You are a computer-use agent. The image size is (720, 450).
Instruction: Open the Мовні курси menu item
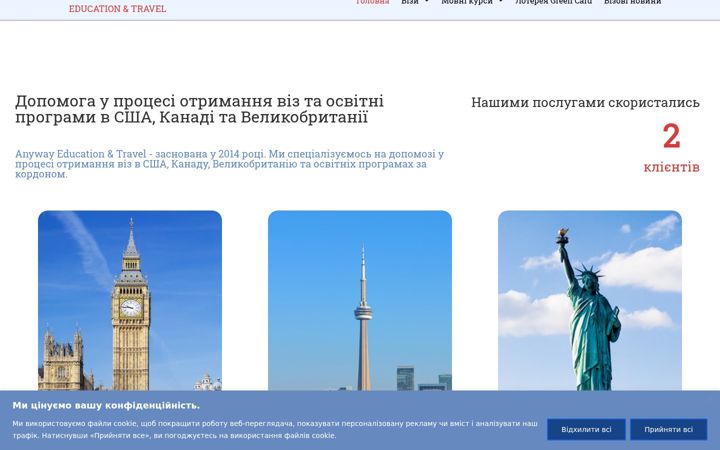[467, 2]
